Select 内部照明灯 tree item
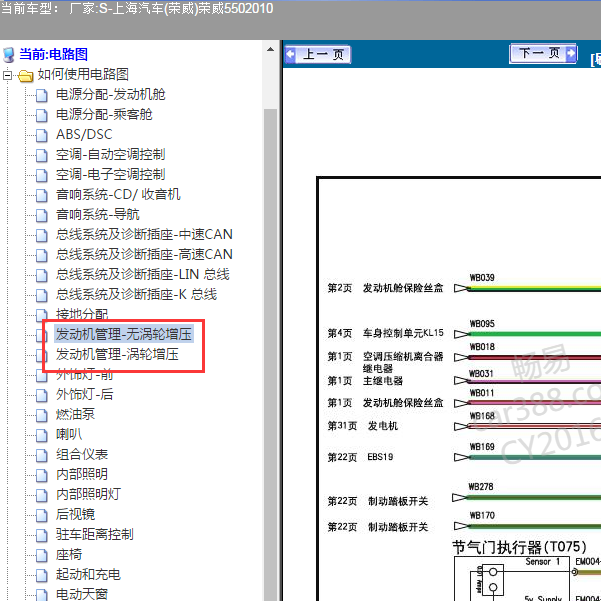This screenshot has width=601, height=601. pyautogui.click(x=88, y=494)
